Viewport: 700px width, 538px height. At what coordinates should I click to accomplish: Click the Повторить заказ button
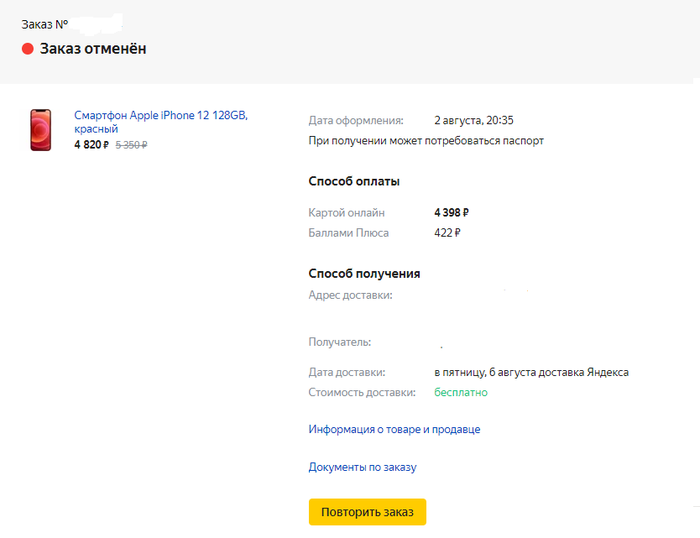coord(367,512)
